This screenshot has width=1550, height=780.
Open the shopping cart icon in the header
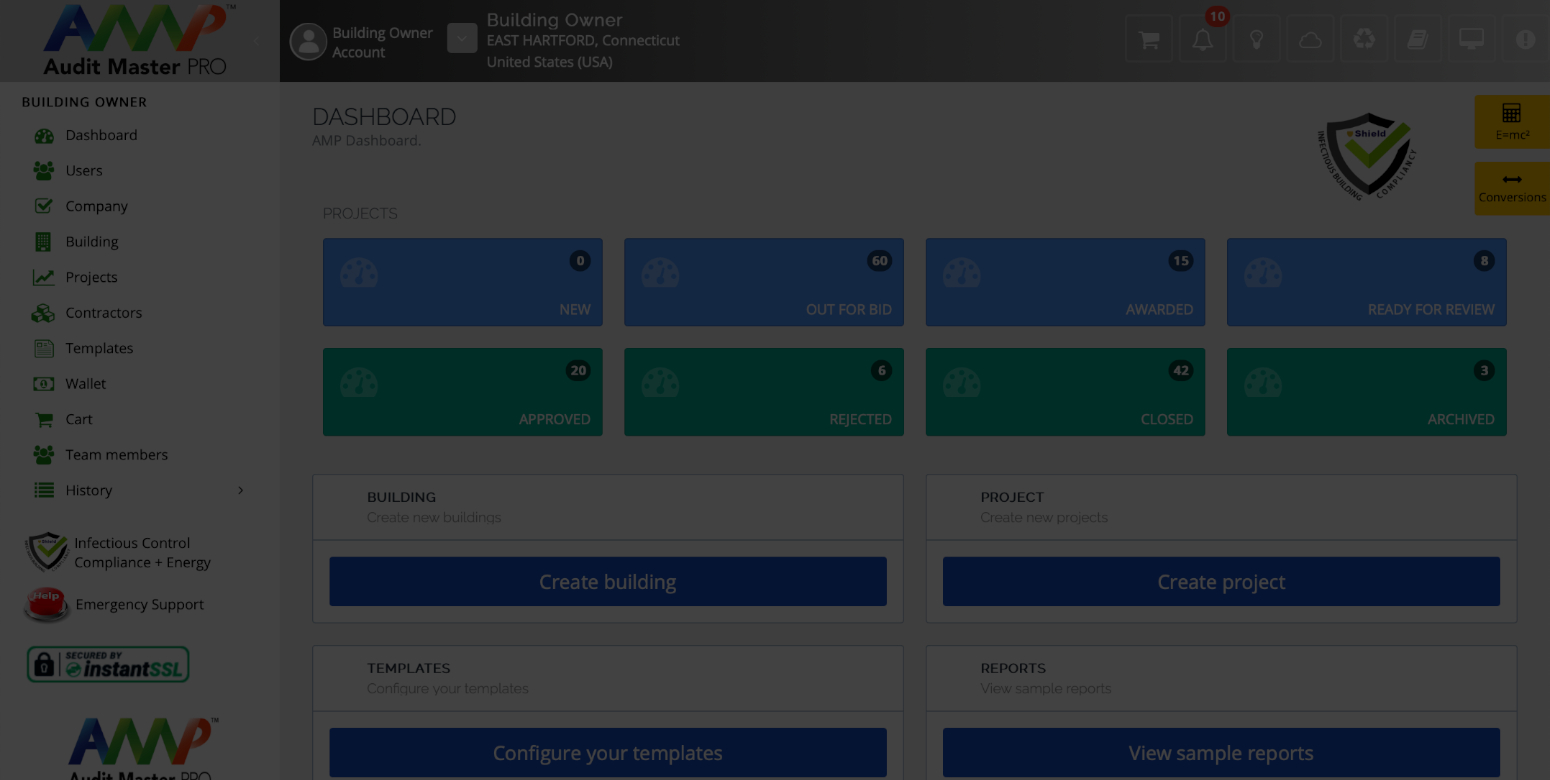tap(1148, 39)
